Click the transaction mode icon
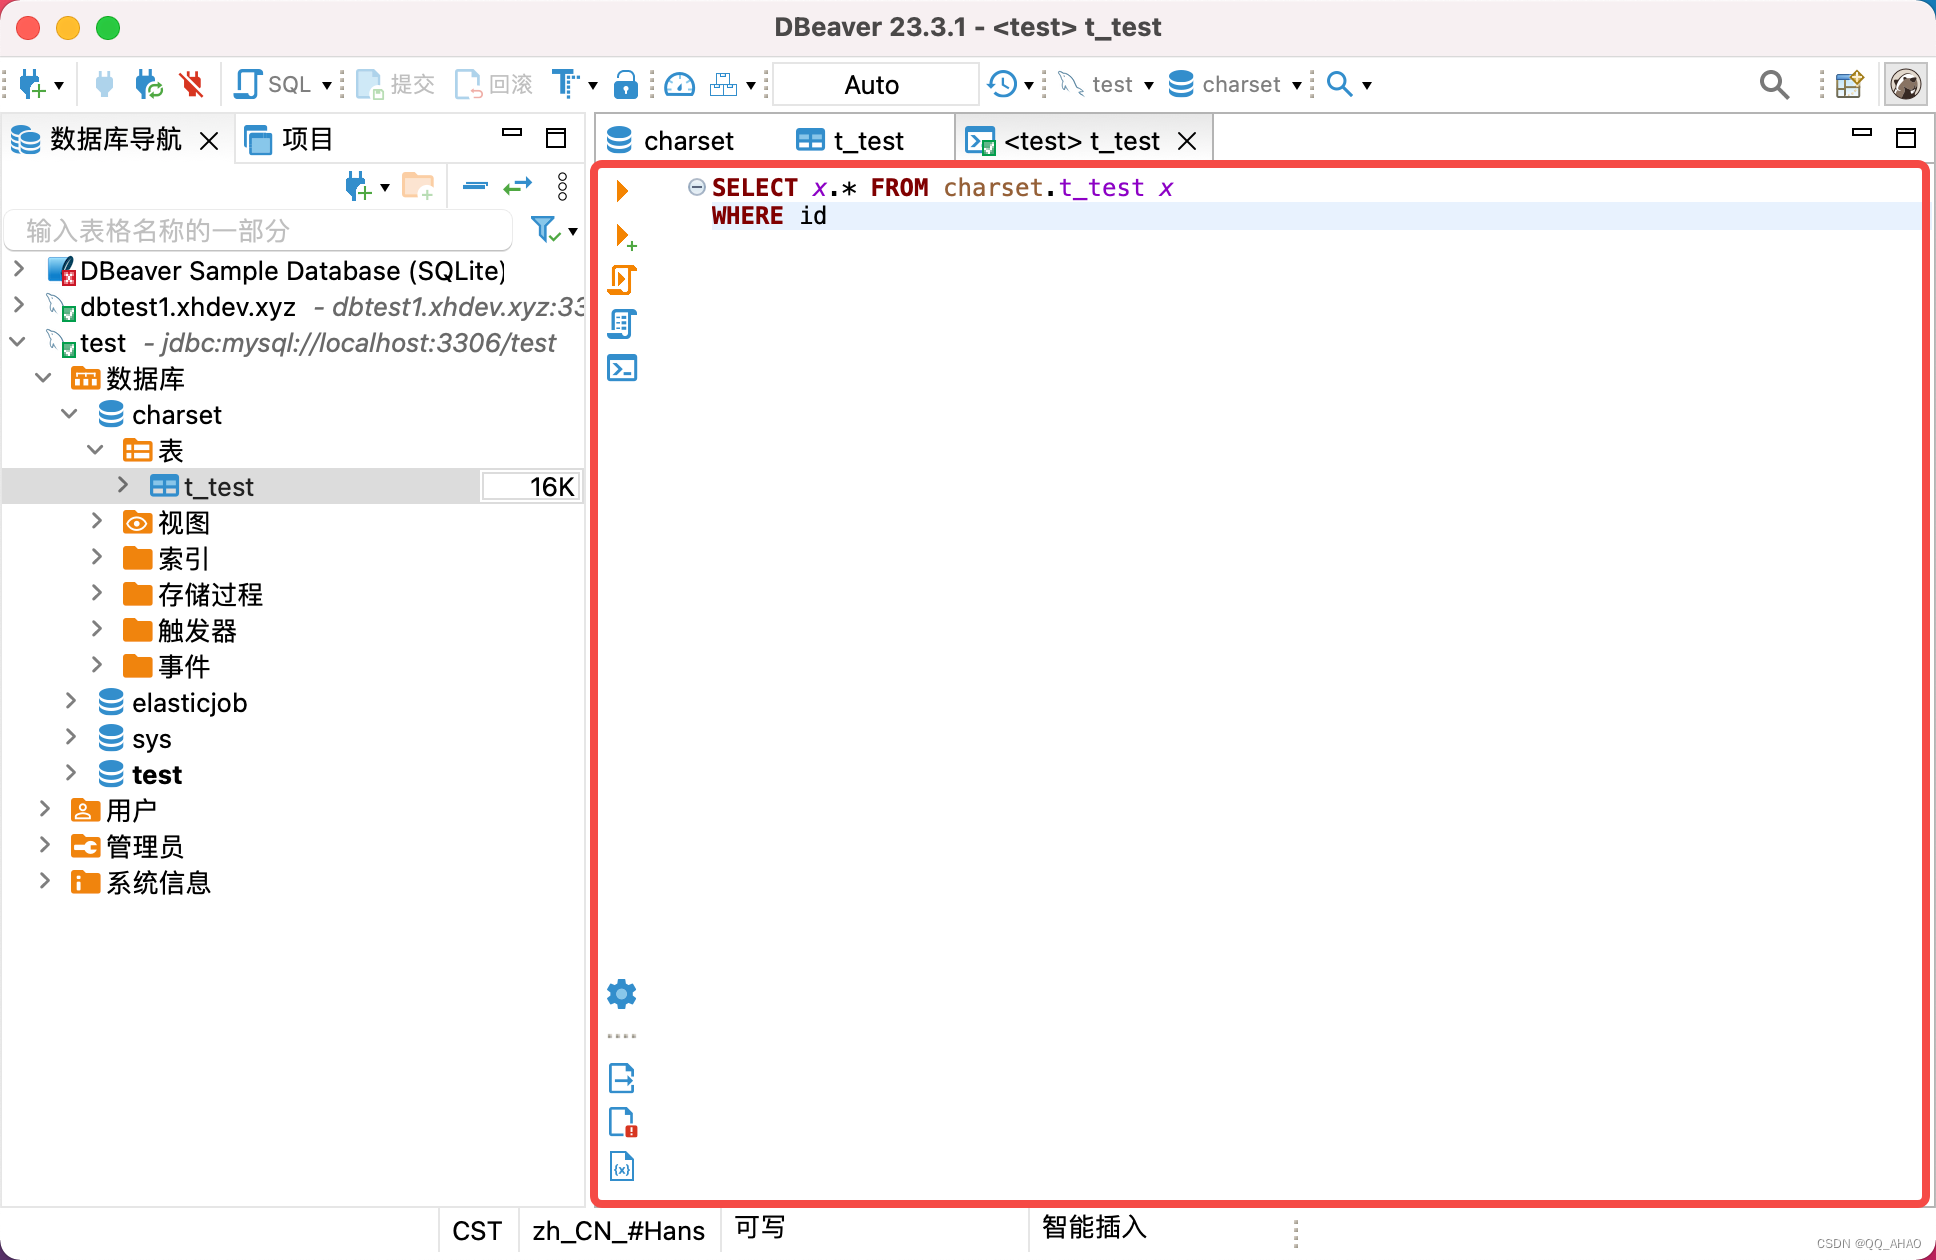Viewport: 1936px width, 1260px height. click(565, 85)
